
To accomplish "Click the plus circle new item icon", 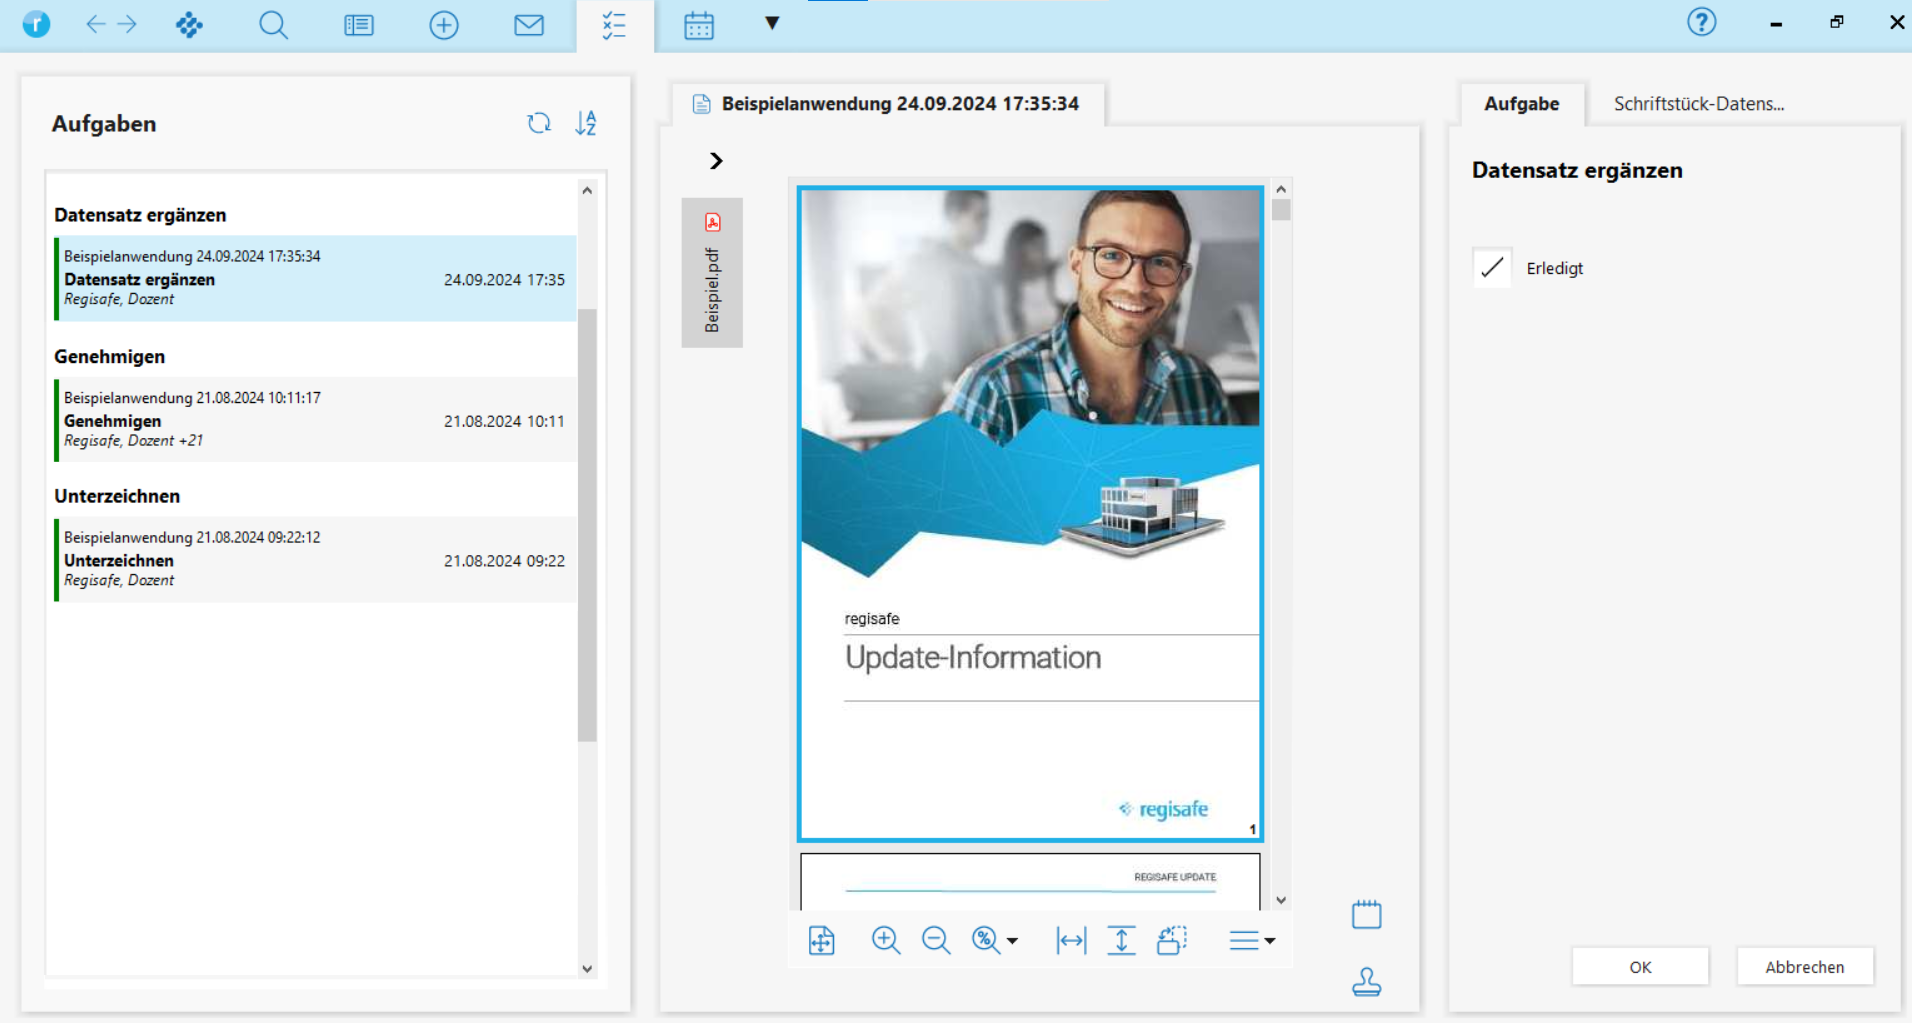I will pyautogui.click(x=443, y=25).
